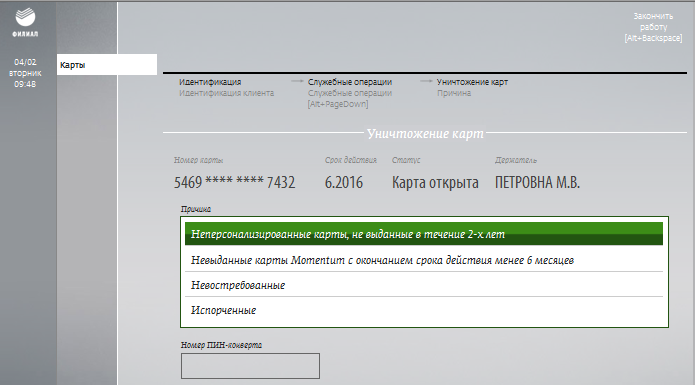This screenshot has width=695, height=385.
Task: Click the expiry value 6.2016
Action: [x=344, y=182]
